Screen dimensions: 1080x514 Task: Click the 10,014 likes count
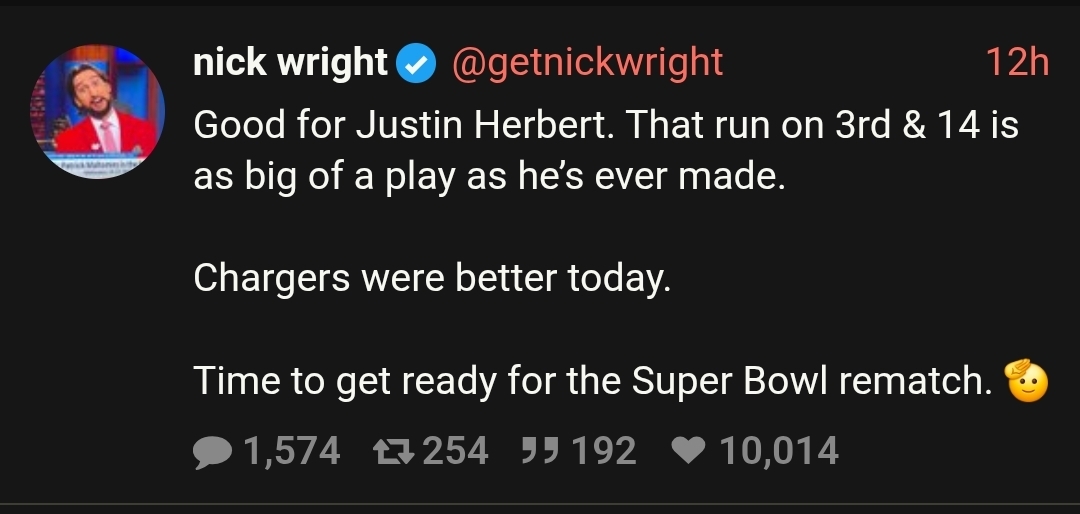778,451
